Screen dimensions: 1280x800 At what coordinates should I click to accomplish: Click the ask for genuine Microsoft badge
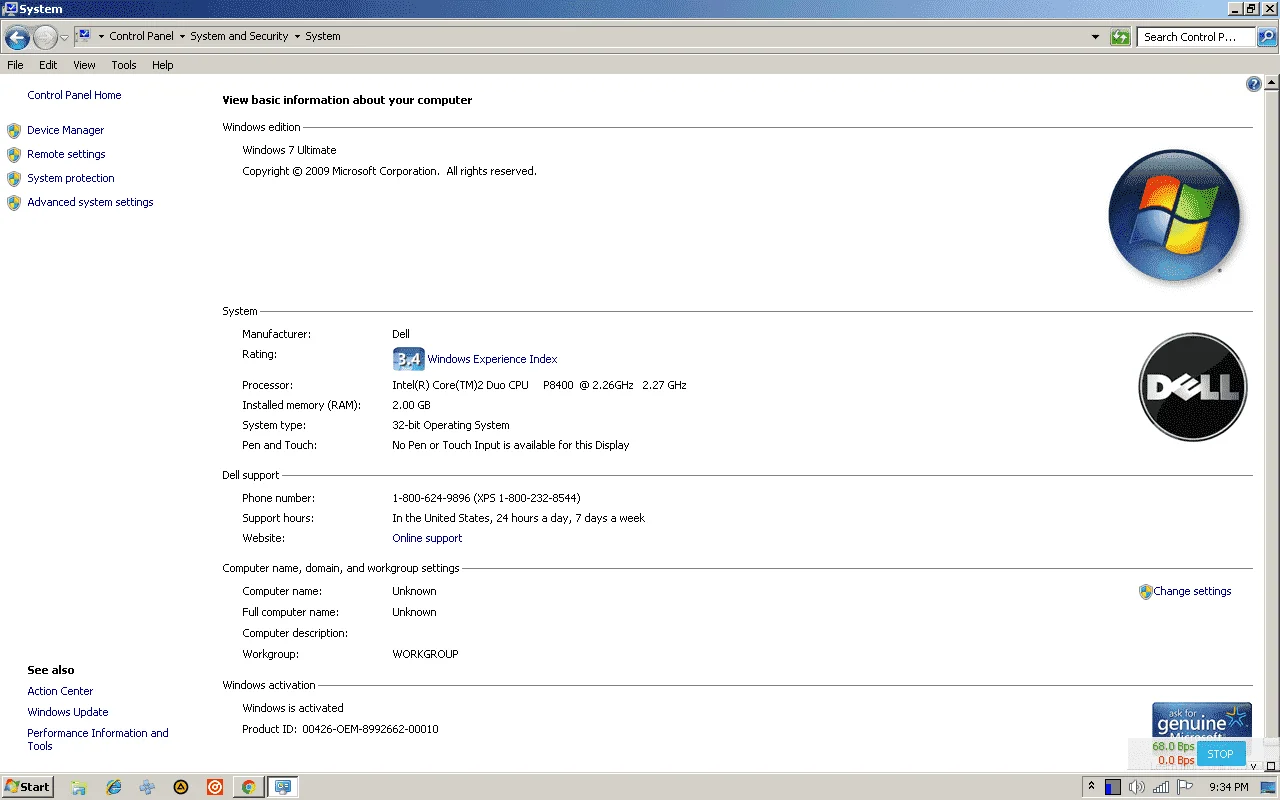(x=1202, y=720)
